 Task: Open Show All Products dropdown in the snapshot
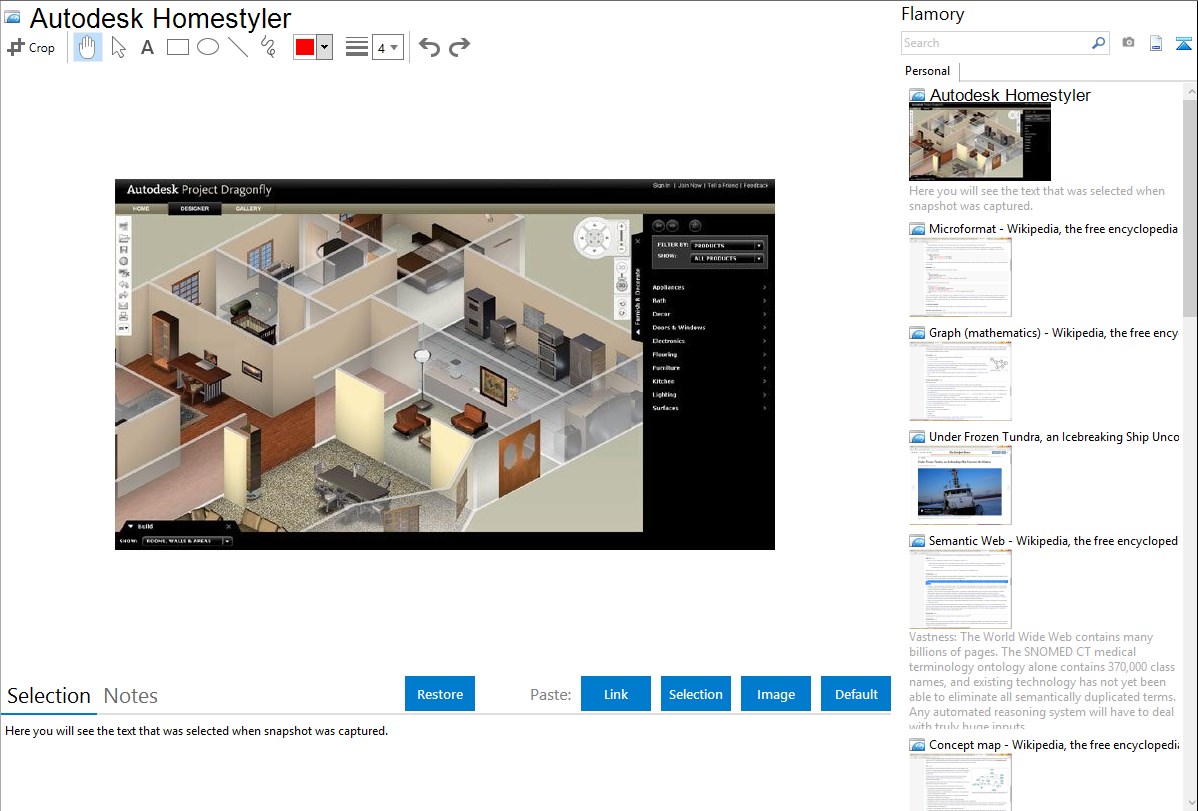pos(727,258)
